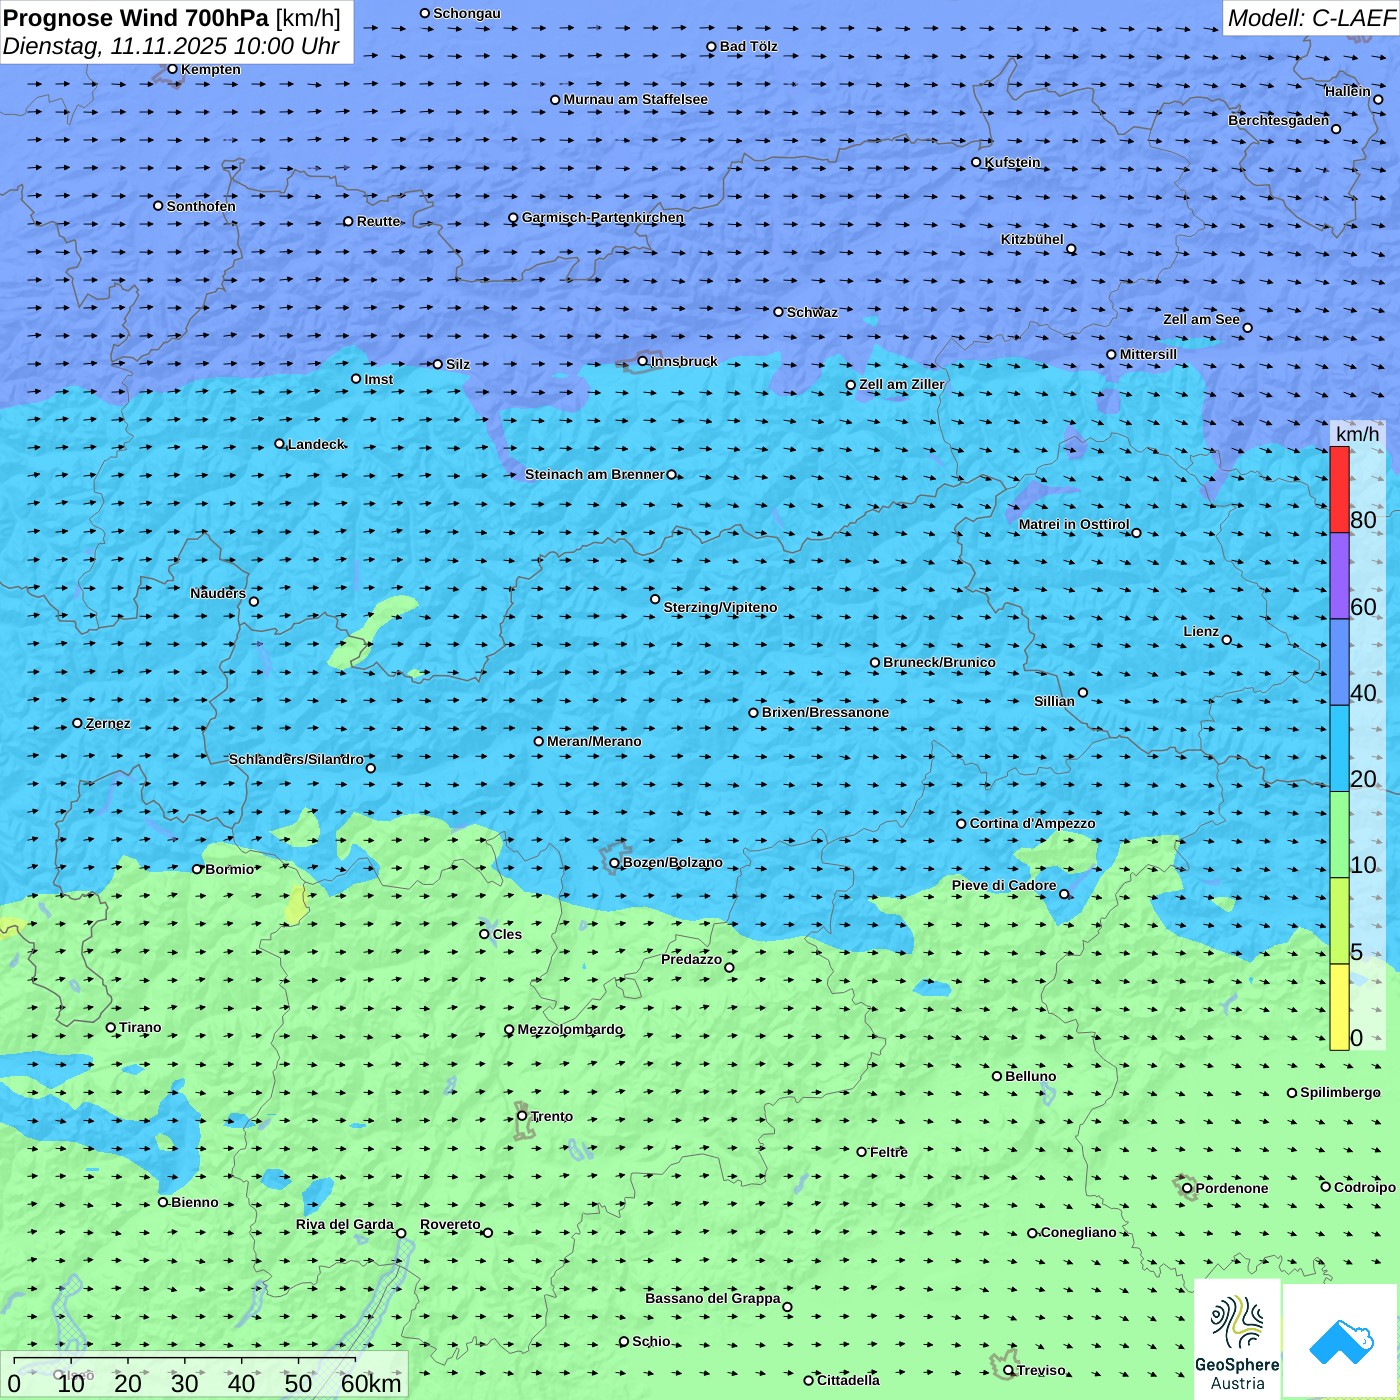Click the Zell am See location dot
This screenshot has width=1400, height=1400.
(x=1247, y=328)
